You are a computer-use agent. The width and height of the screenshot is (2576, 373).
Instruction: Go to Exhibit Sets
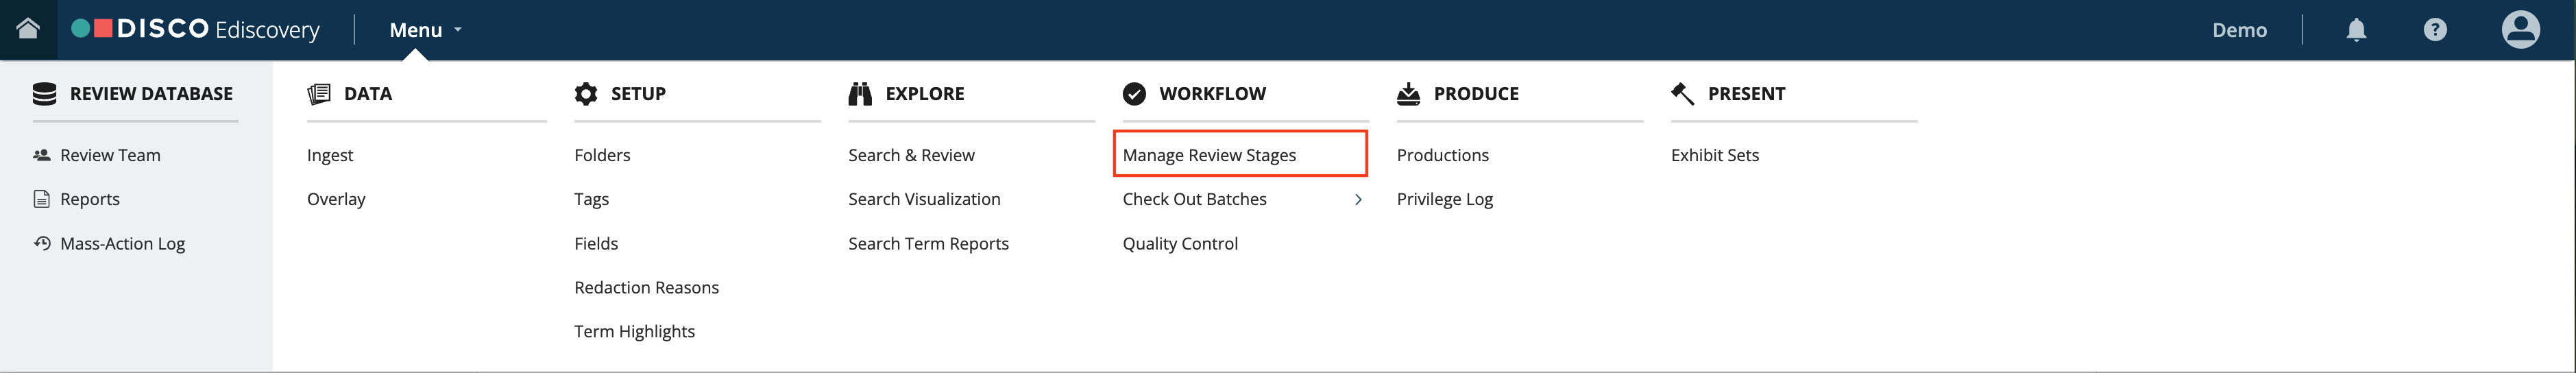point(1714,155)
